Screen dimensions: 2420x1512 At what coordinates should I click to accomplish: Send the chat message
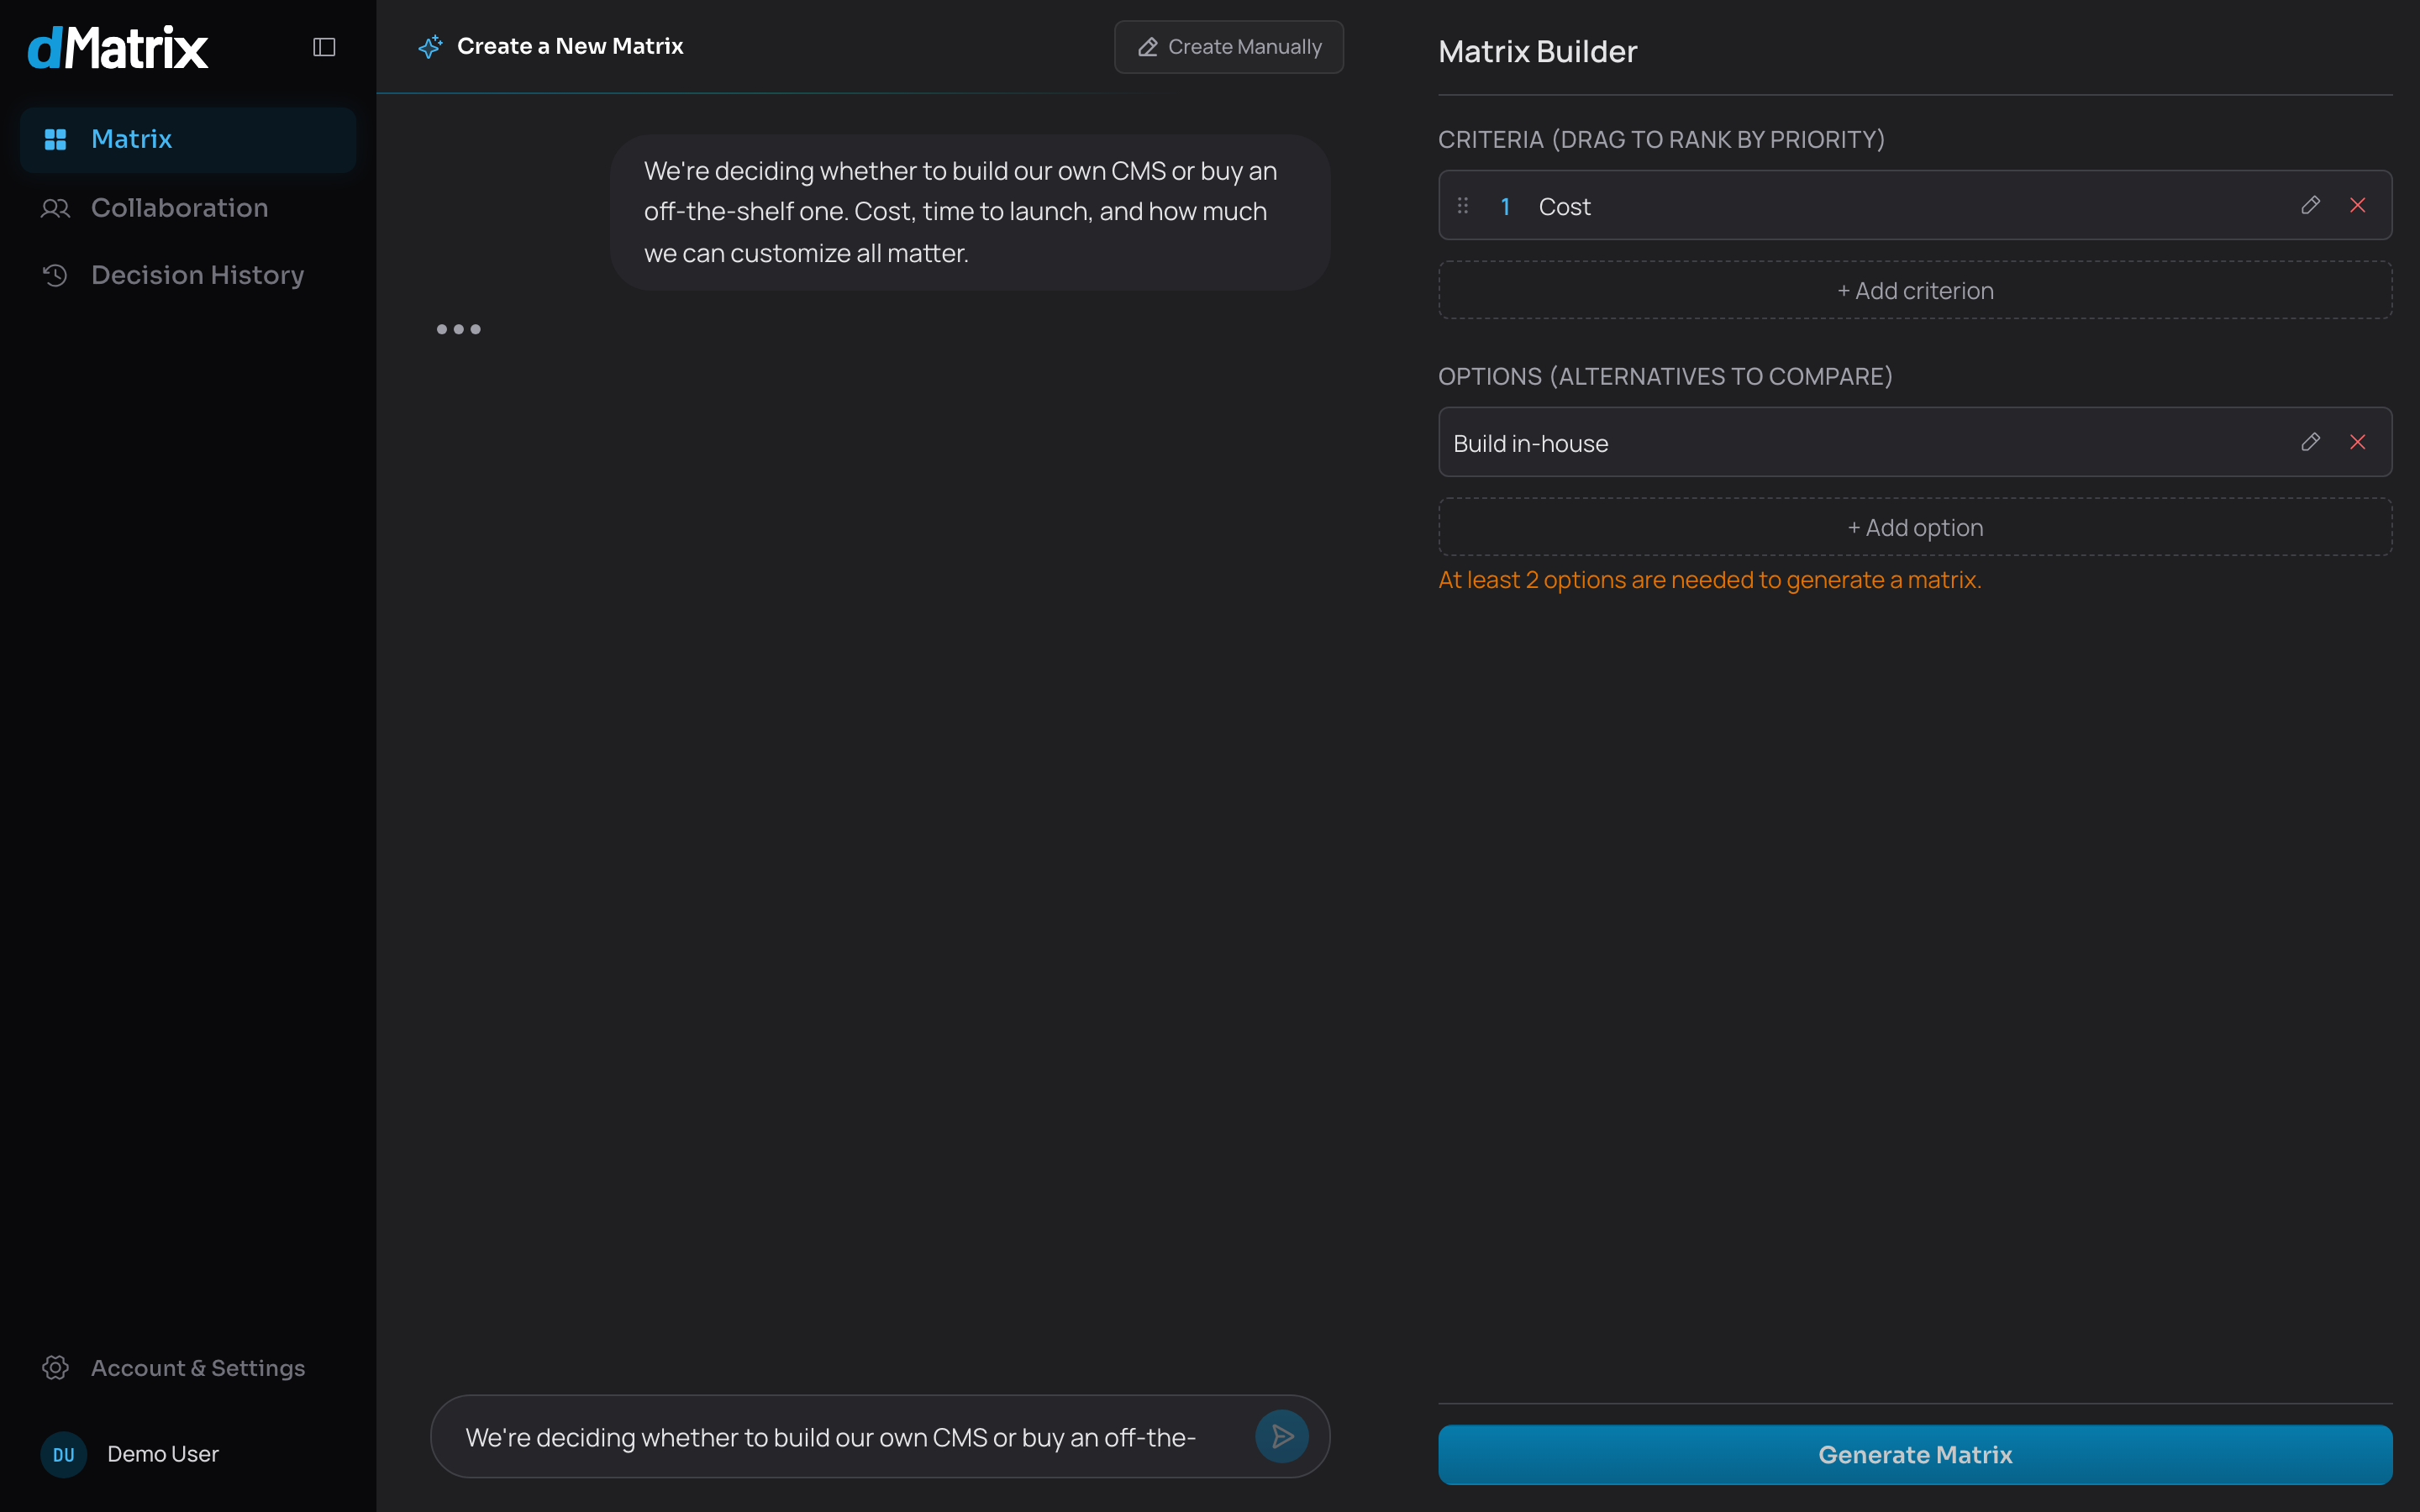click(1282, 1436)
